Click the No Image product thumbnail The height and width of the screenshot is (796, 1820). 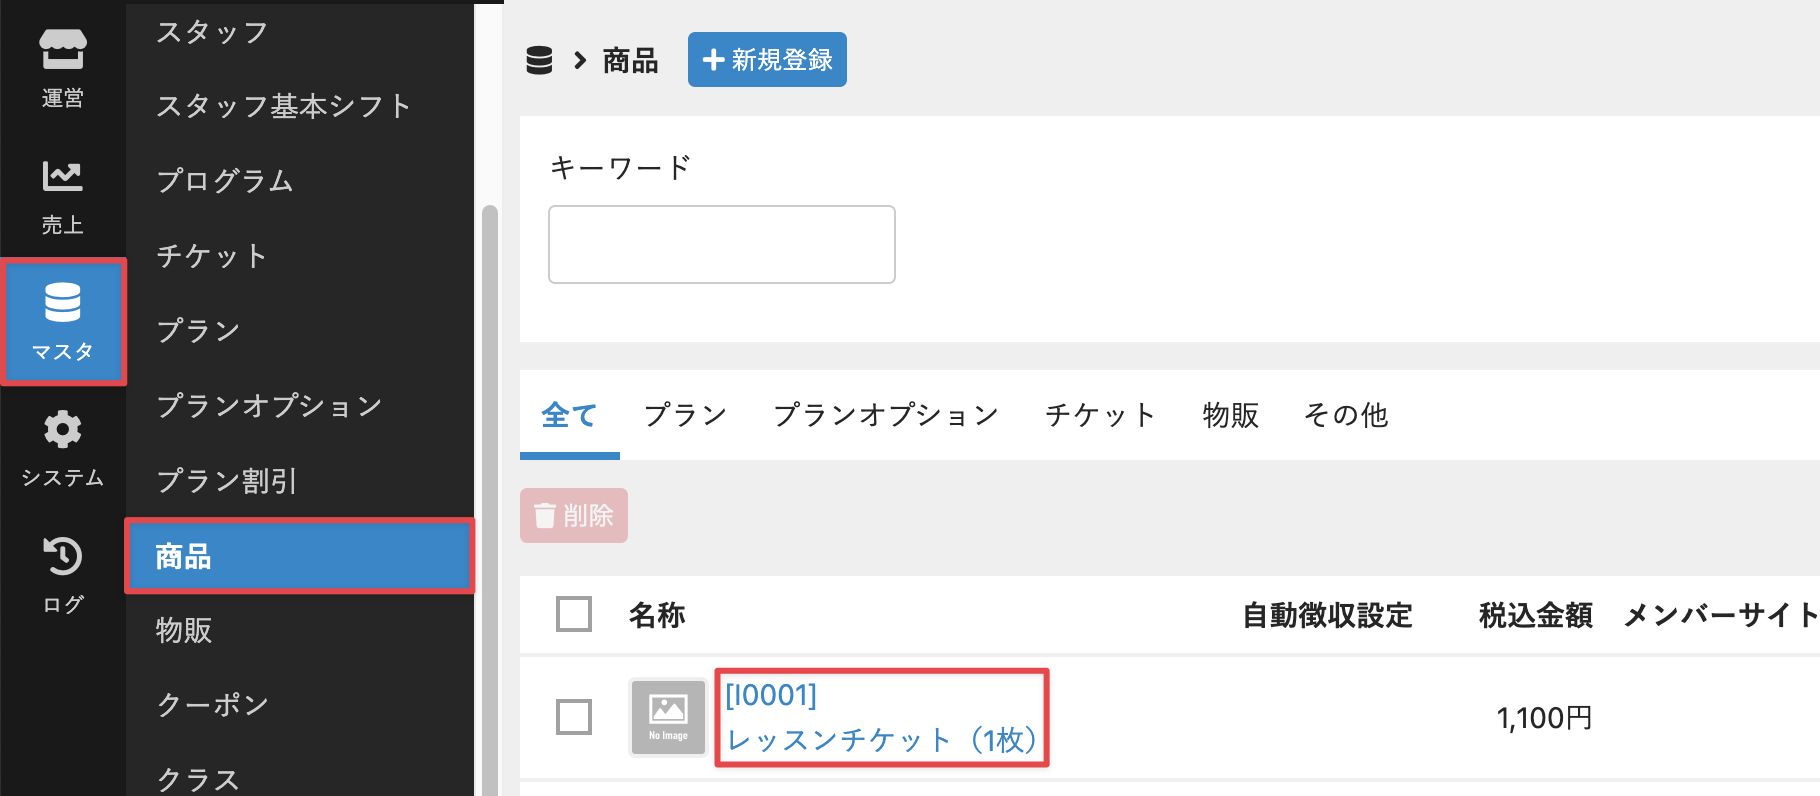point(668,717)
